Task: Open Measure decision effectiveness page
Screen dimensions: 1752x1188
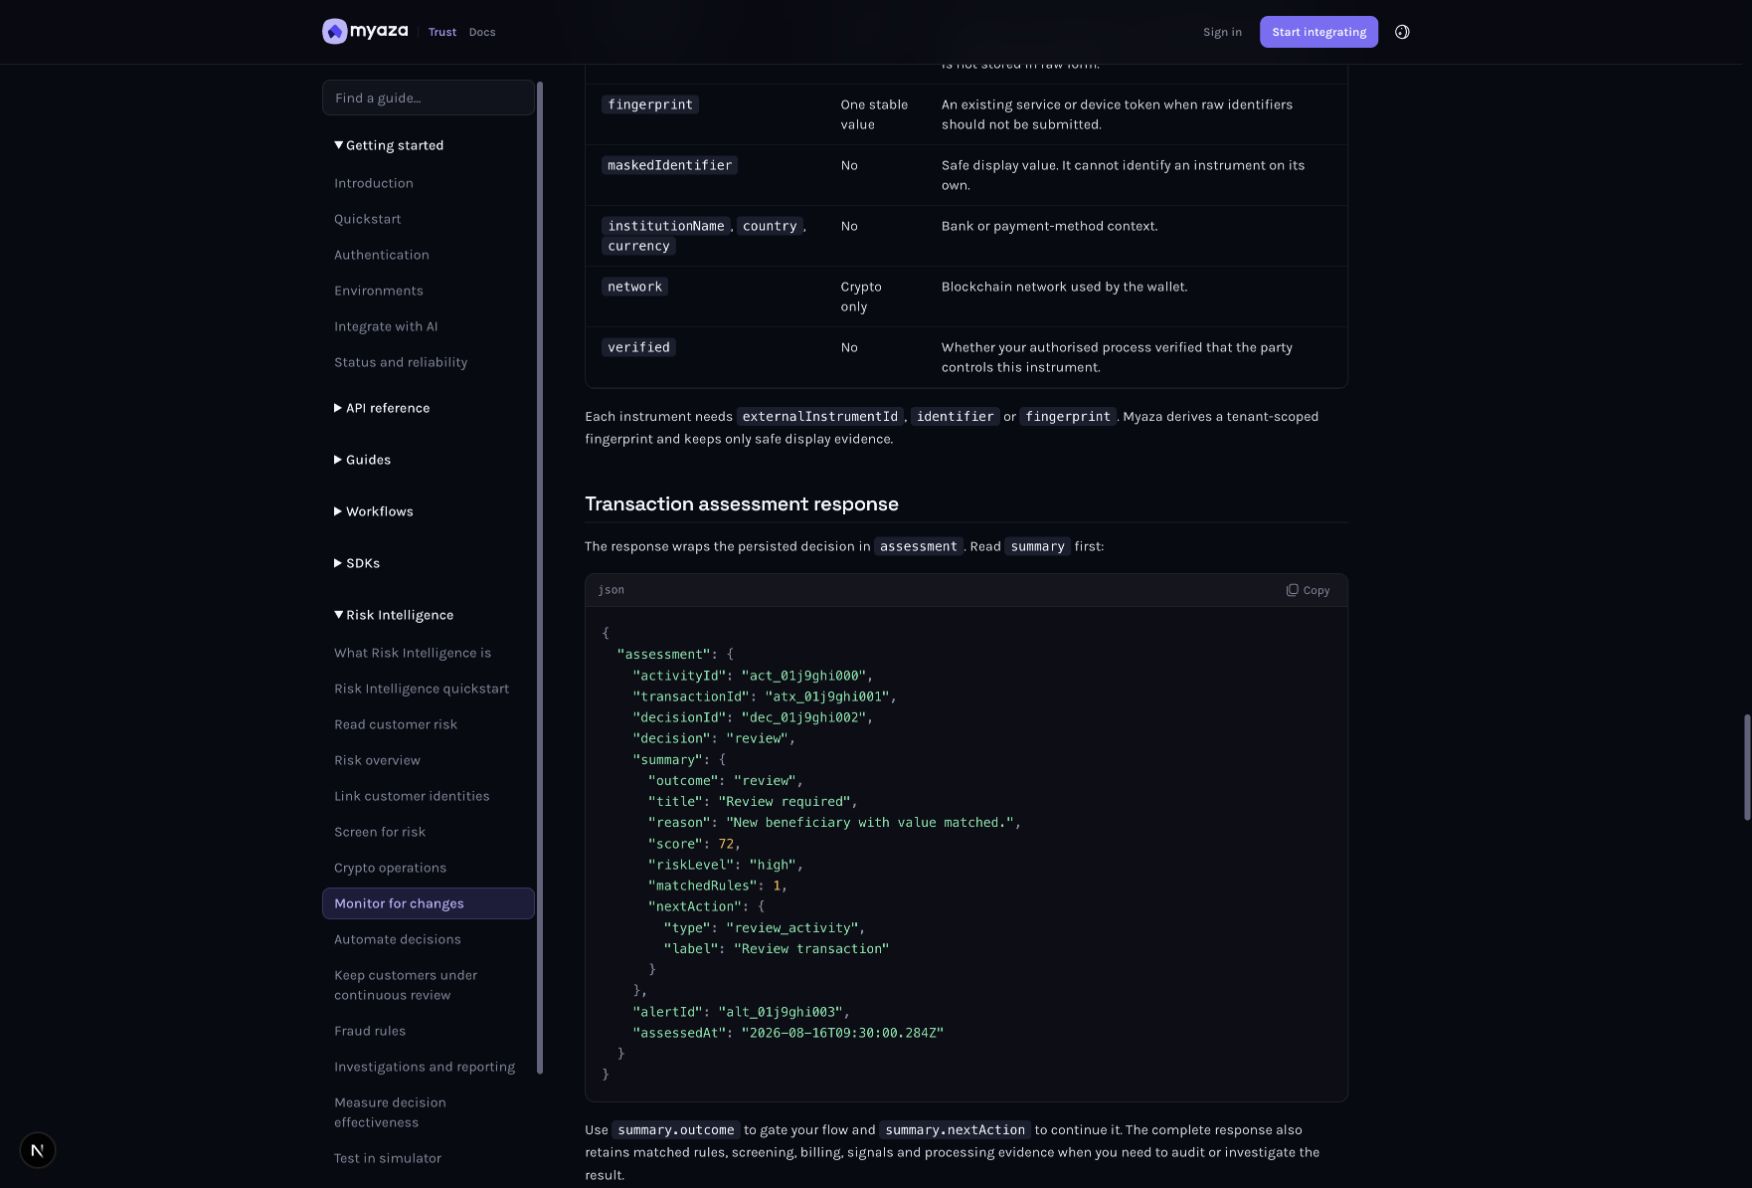Action: pos(390,1112)
